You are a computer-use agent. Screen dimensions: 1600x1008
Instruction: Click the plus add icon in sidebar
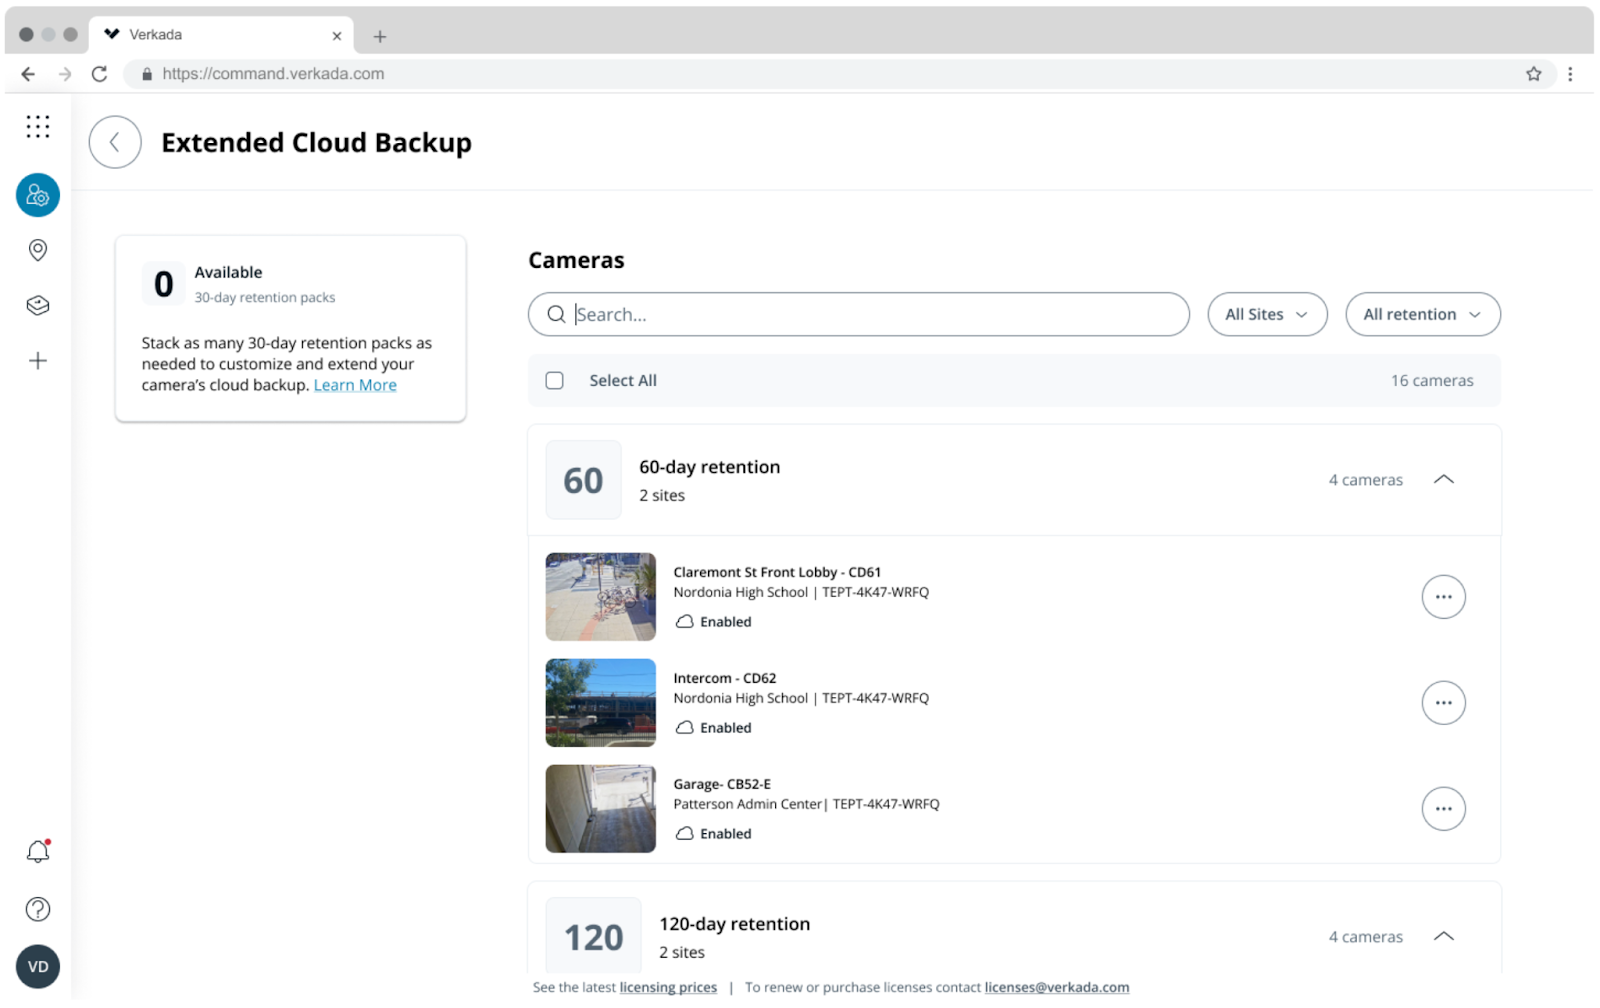tap(38, 361)
